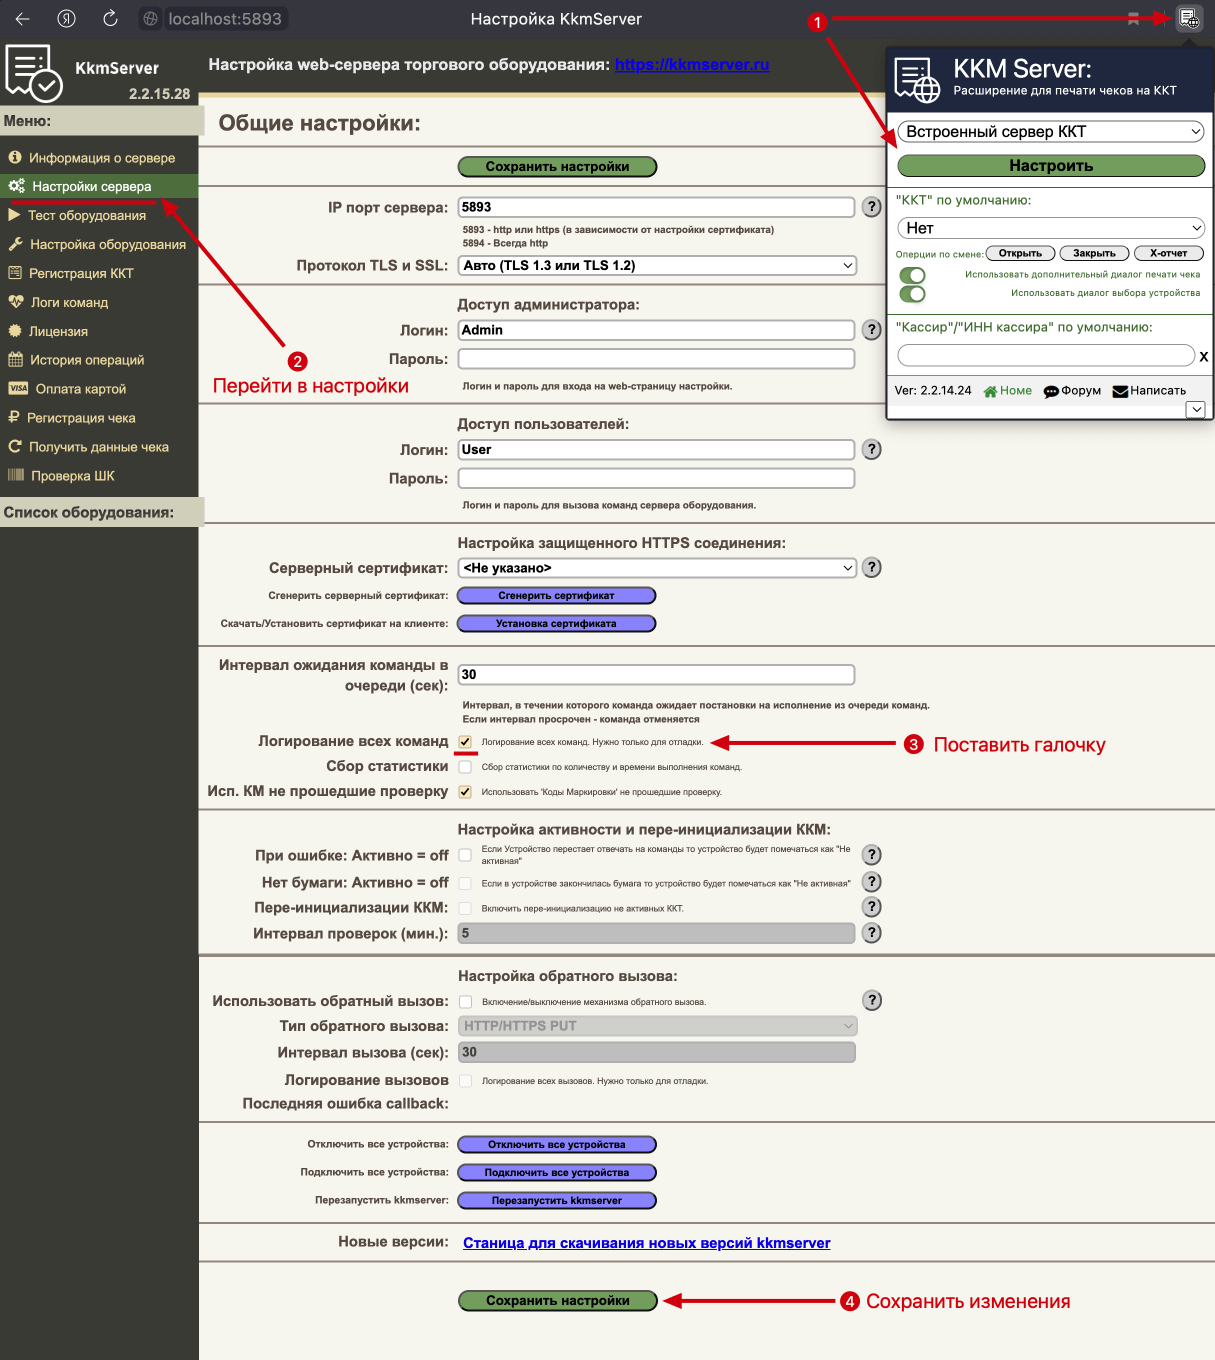
Task: Click the bottom Сохранить настройки button
Action: coord(558,1301)
